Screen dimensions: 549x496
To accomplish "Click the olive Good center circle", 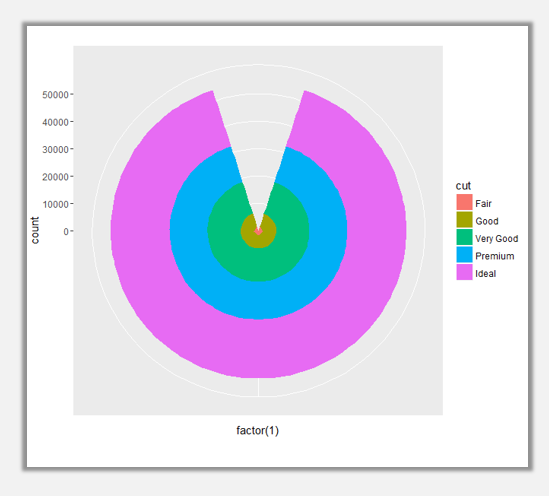I will 258,241.
